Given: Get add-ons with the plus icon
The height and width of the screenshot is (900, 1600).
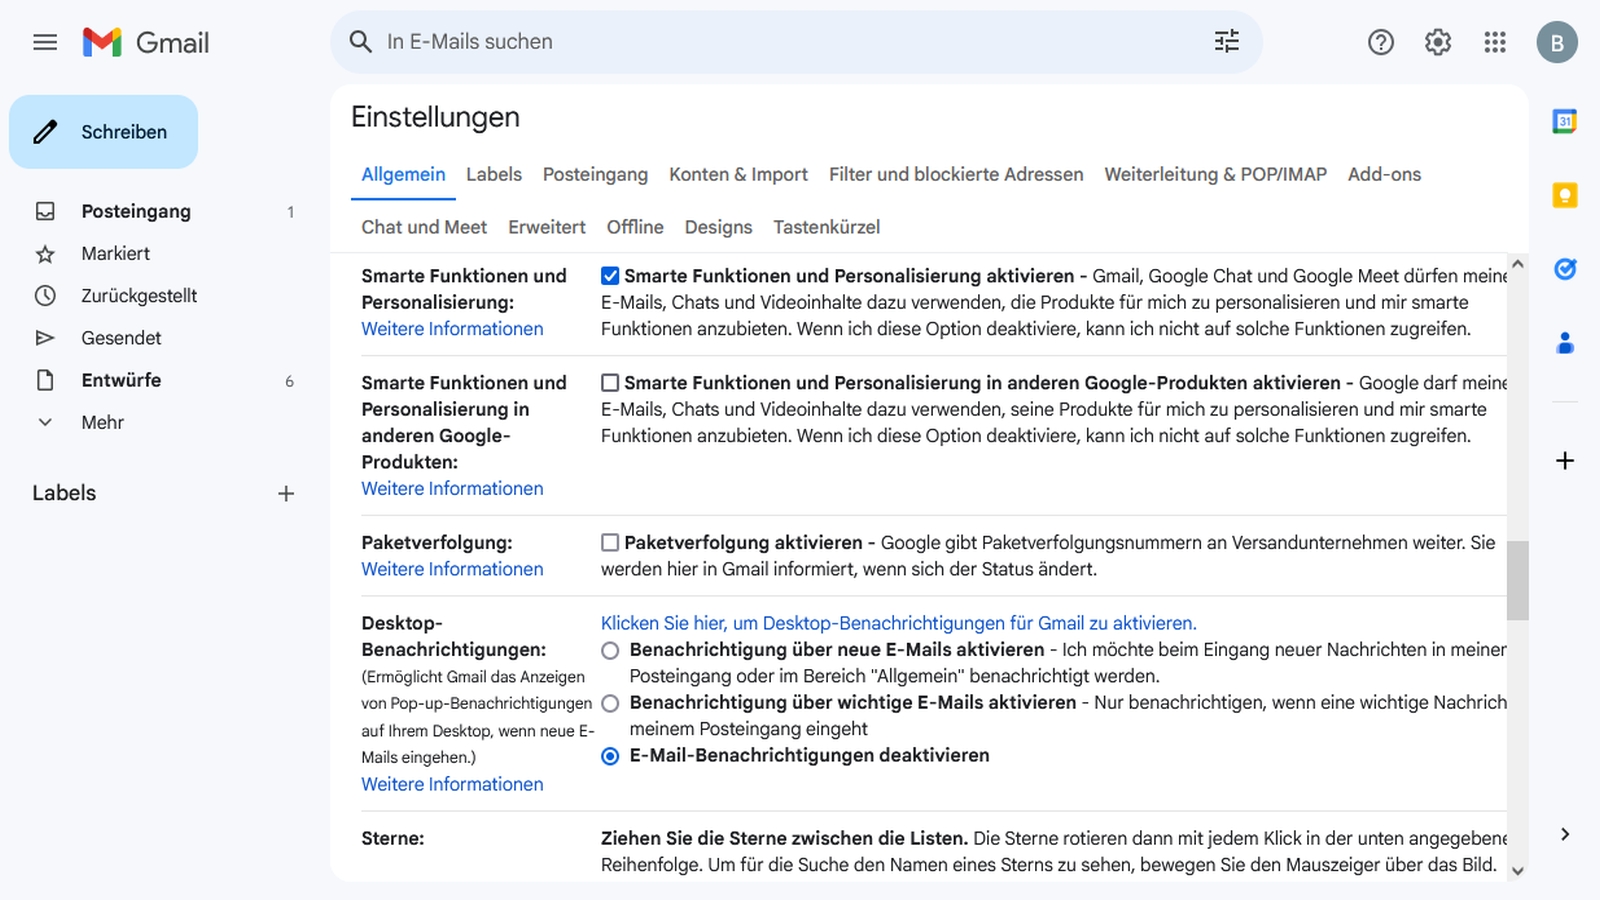Looking at the screenshot, I should (x=1565, y=461).
